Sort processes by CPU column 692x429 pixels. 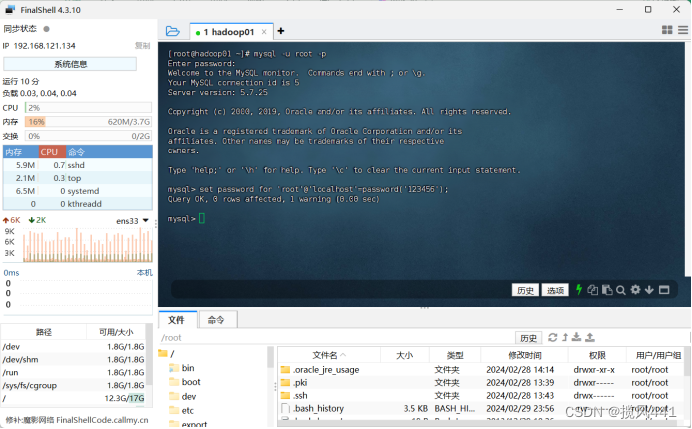[x=52, y=152]
